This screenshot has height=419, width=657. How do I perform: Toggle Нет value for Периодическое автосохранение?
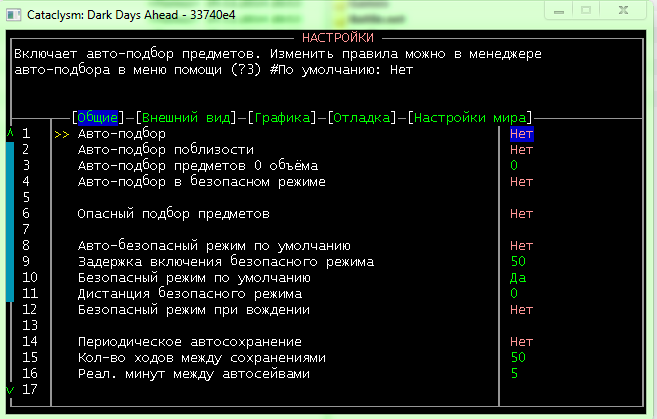tap(522, 341)
